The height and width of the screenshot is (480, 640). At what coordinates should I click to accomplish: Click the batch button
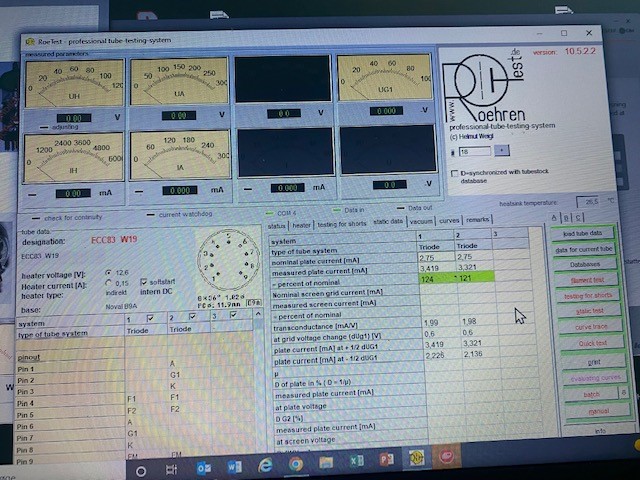[591, 394]
